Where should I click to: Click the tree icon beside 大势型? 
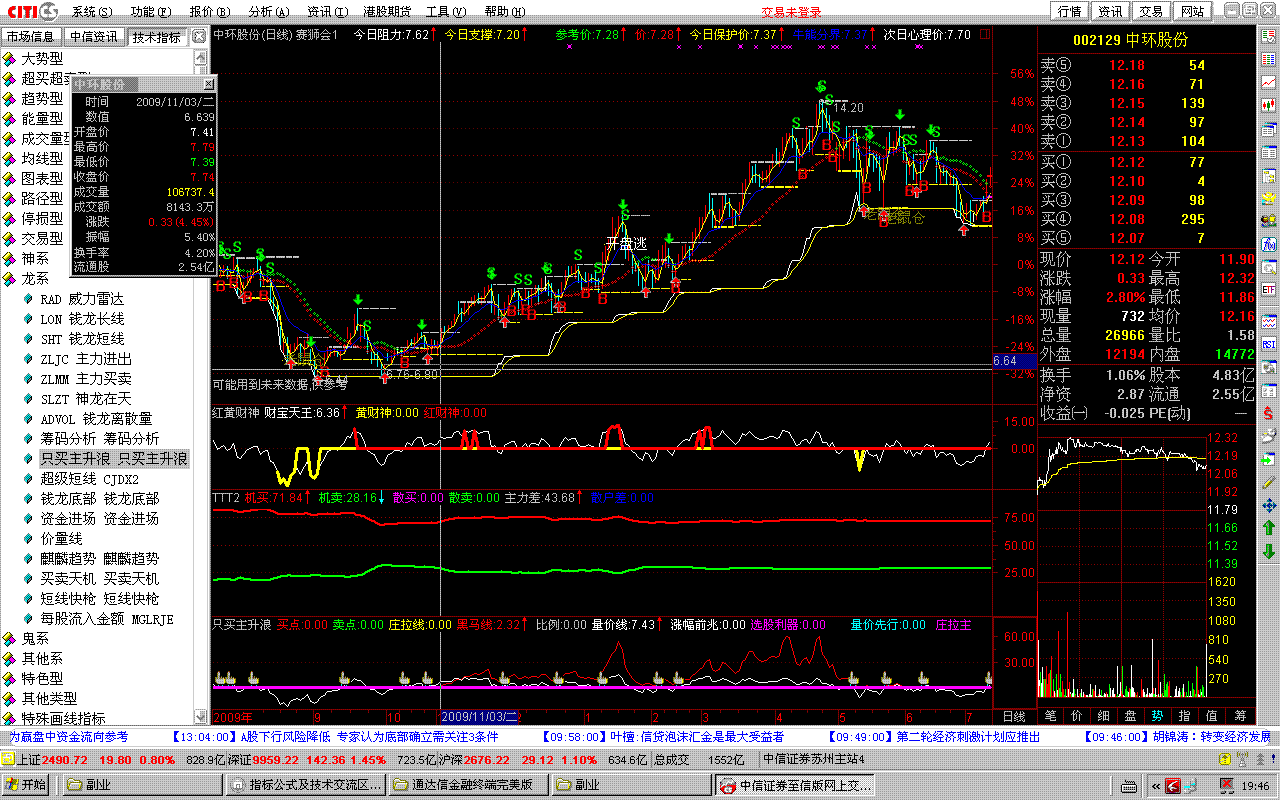click(x=10, y=59)
